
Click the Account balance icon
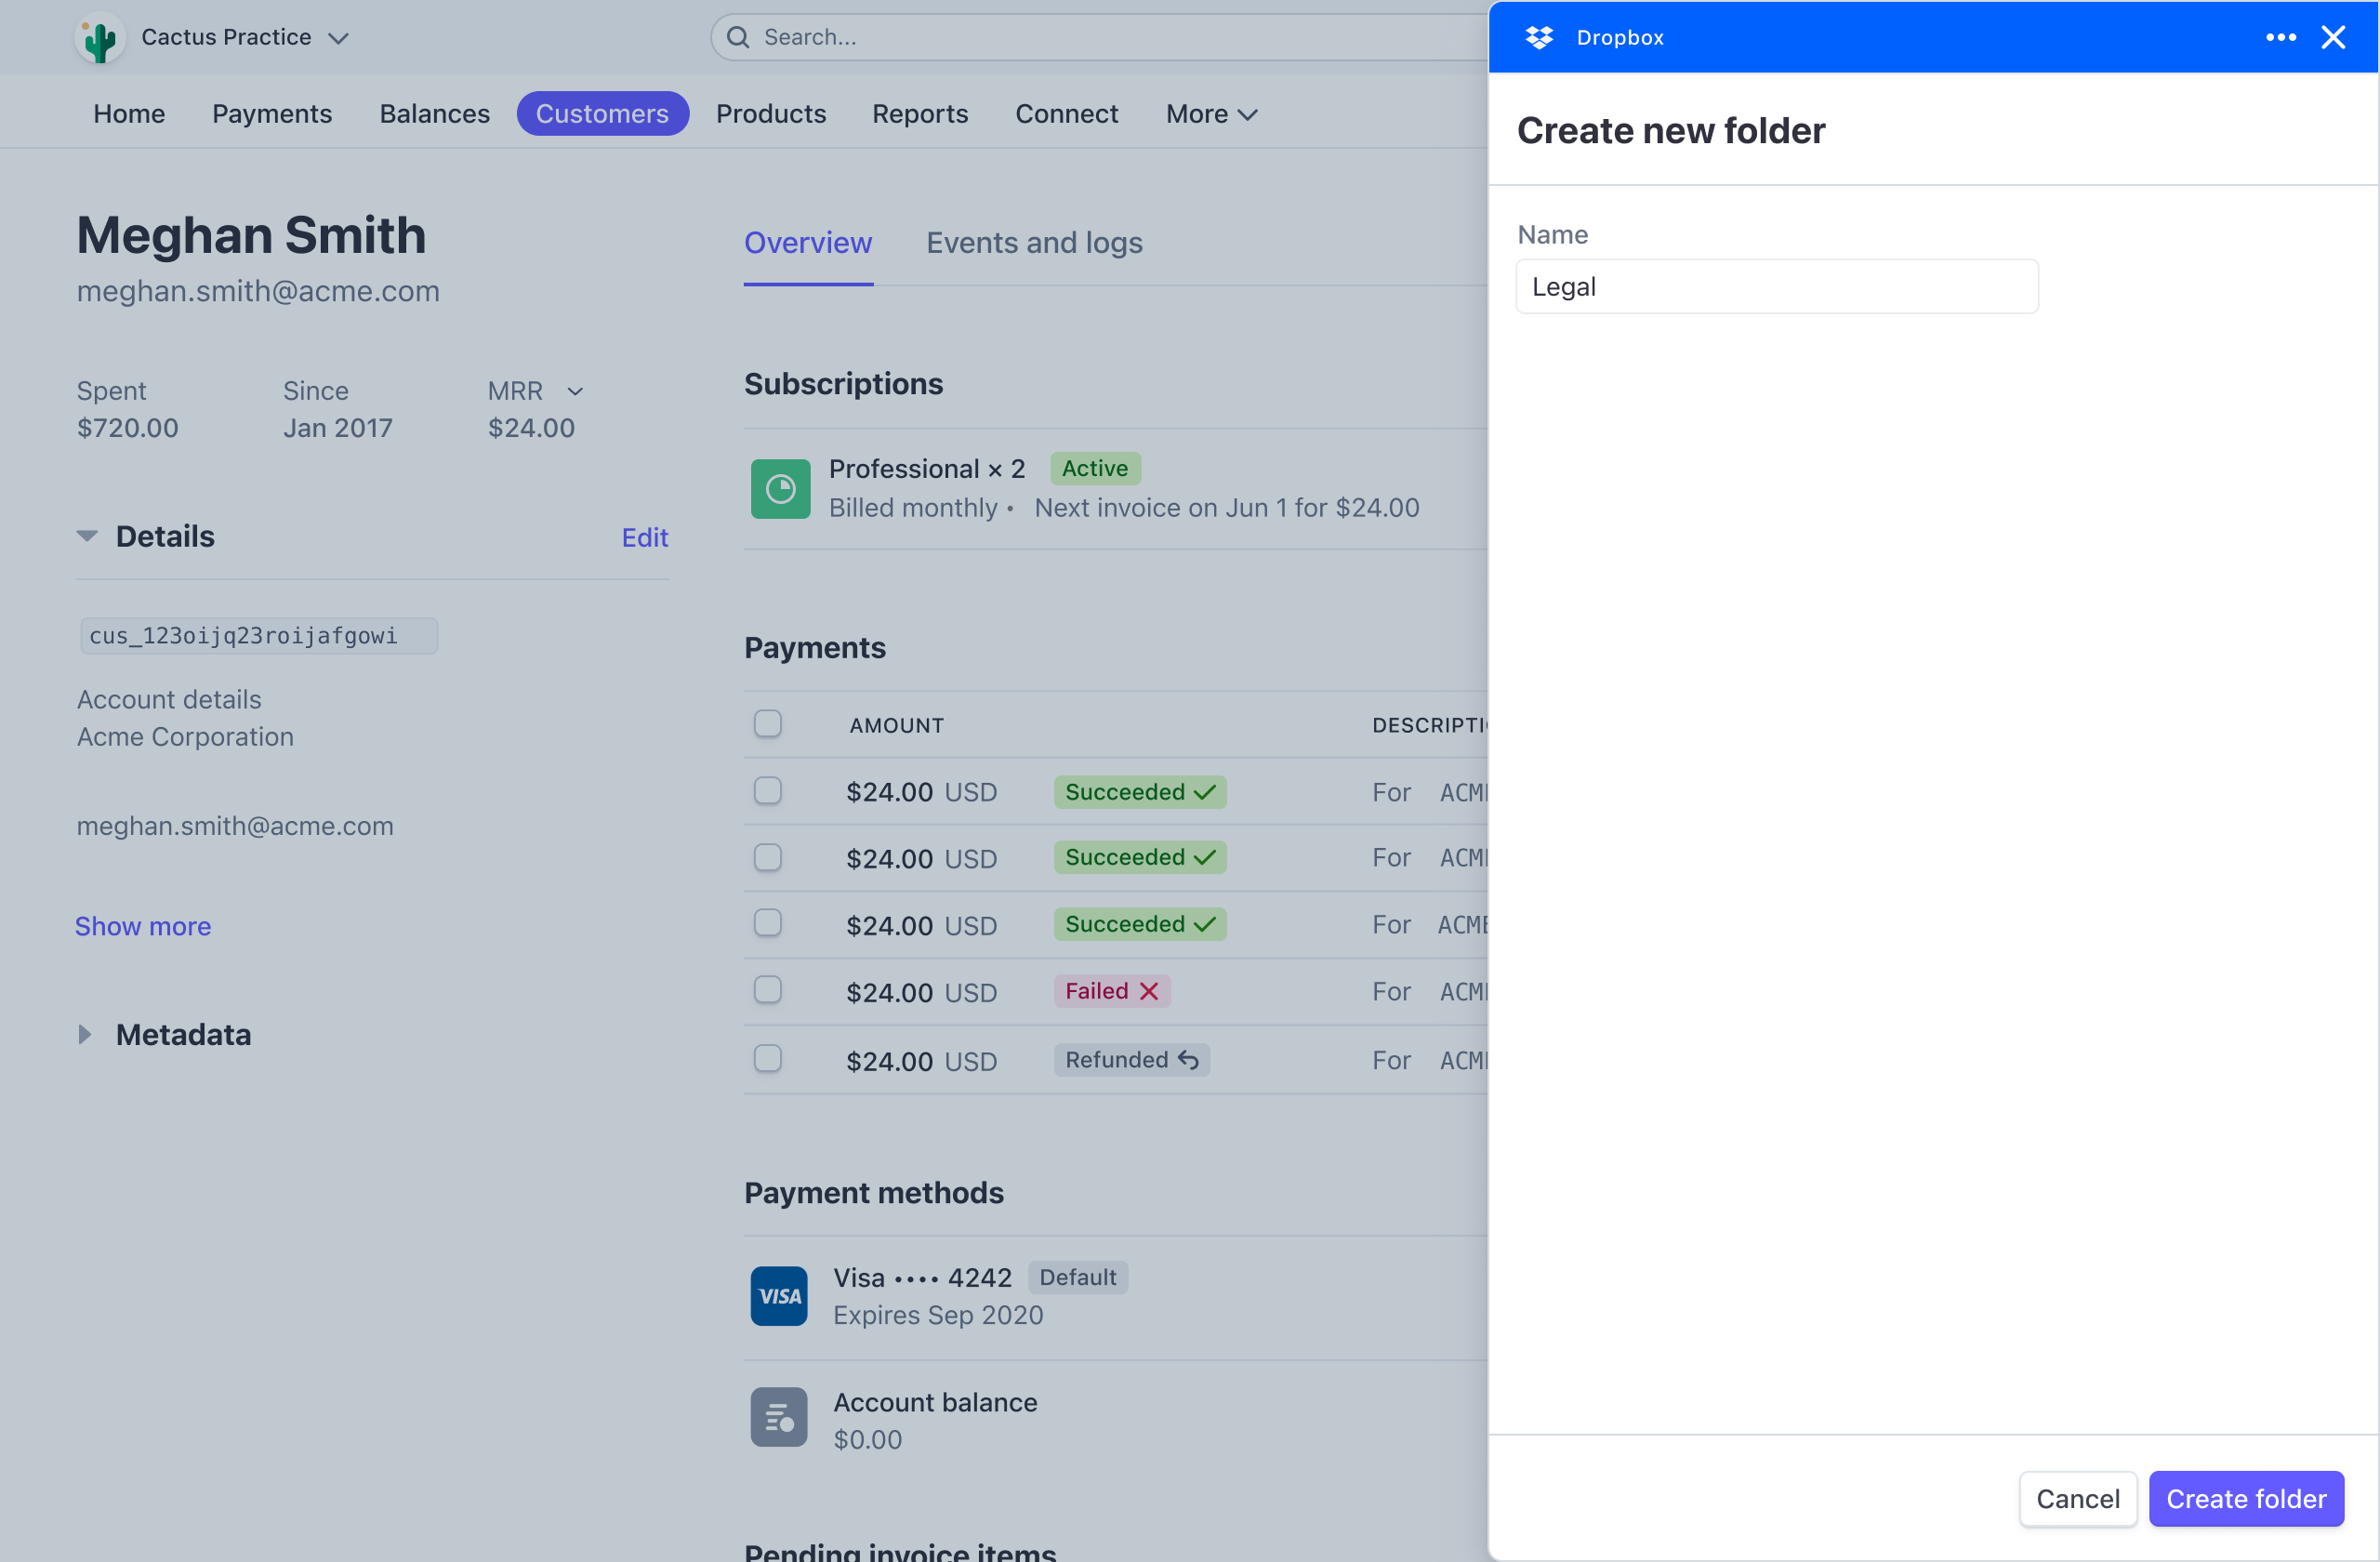[x=778, y=1417]
